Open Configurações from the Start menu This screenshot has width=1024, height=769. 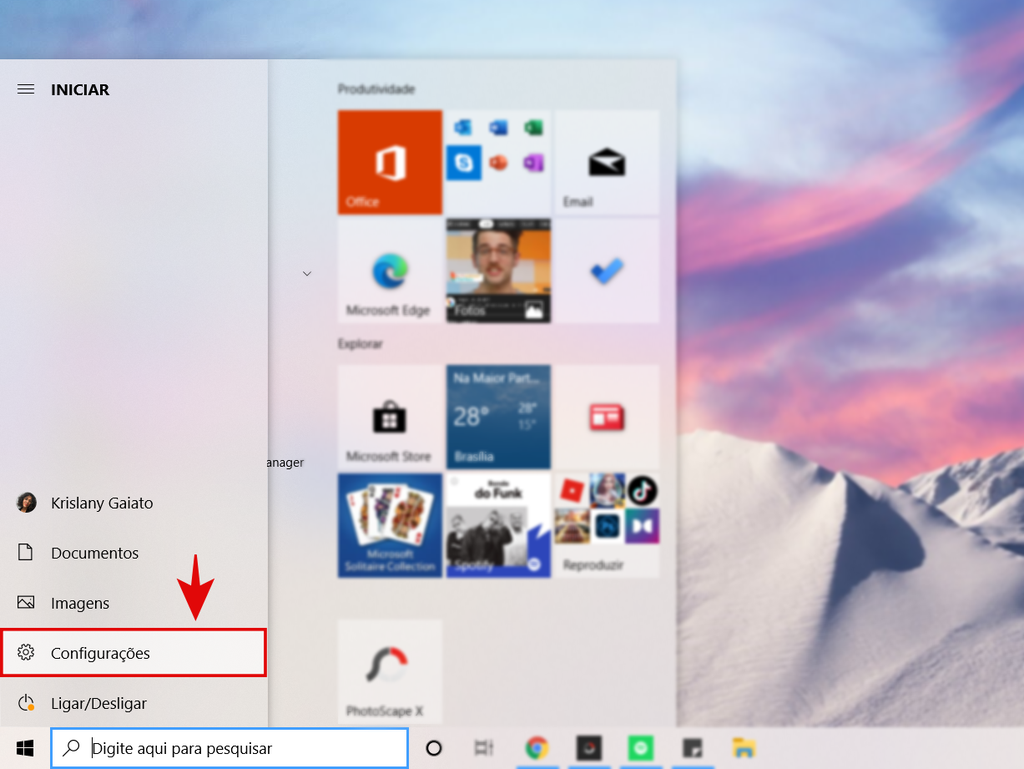[134, 653]
